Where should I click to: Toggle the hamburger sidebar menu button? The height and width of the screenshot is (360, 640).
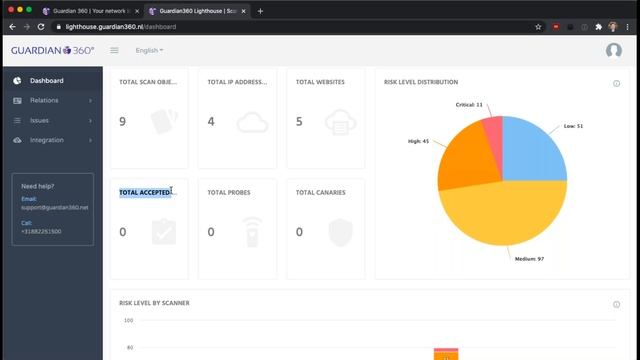114,50
